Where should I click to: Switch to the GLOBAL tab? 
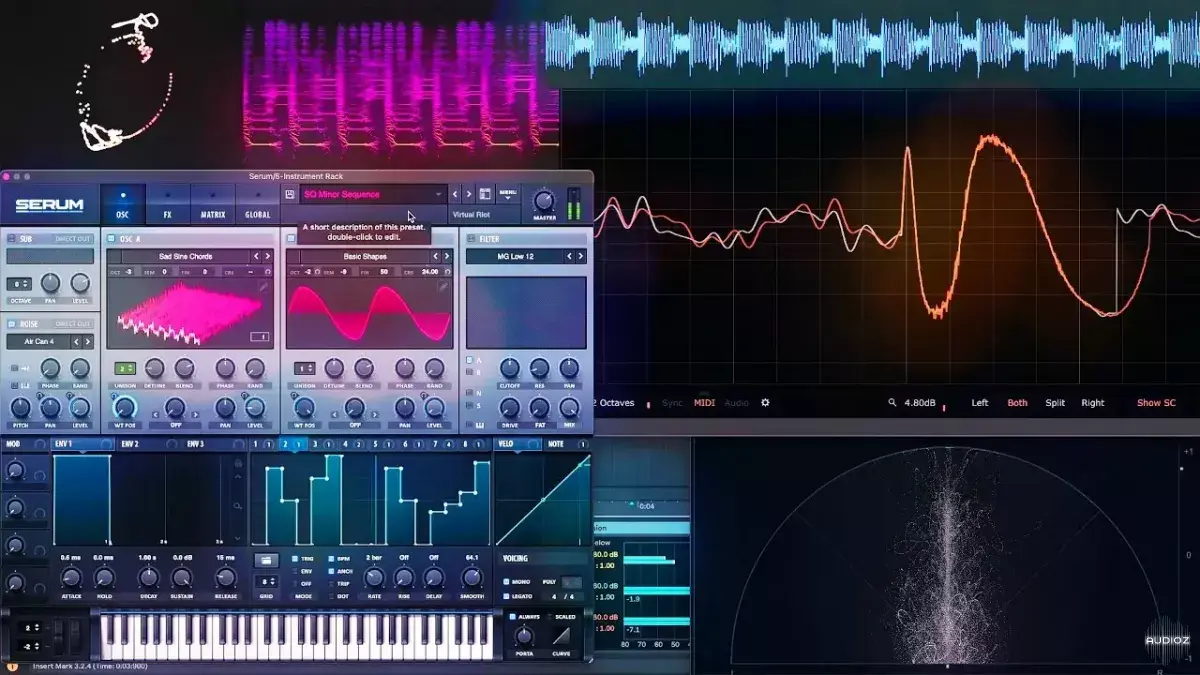point(258,204)
